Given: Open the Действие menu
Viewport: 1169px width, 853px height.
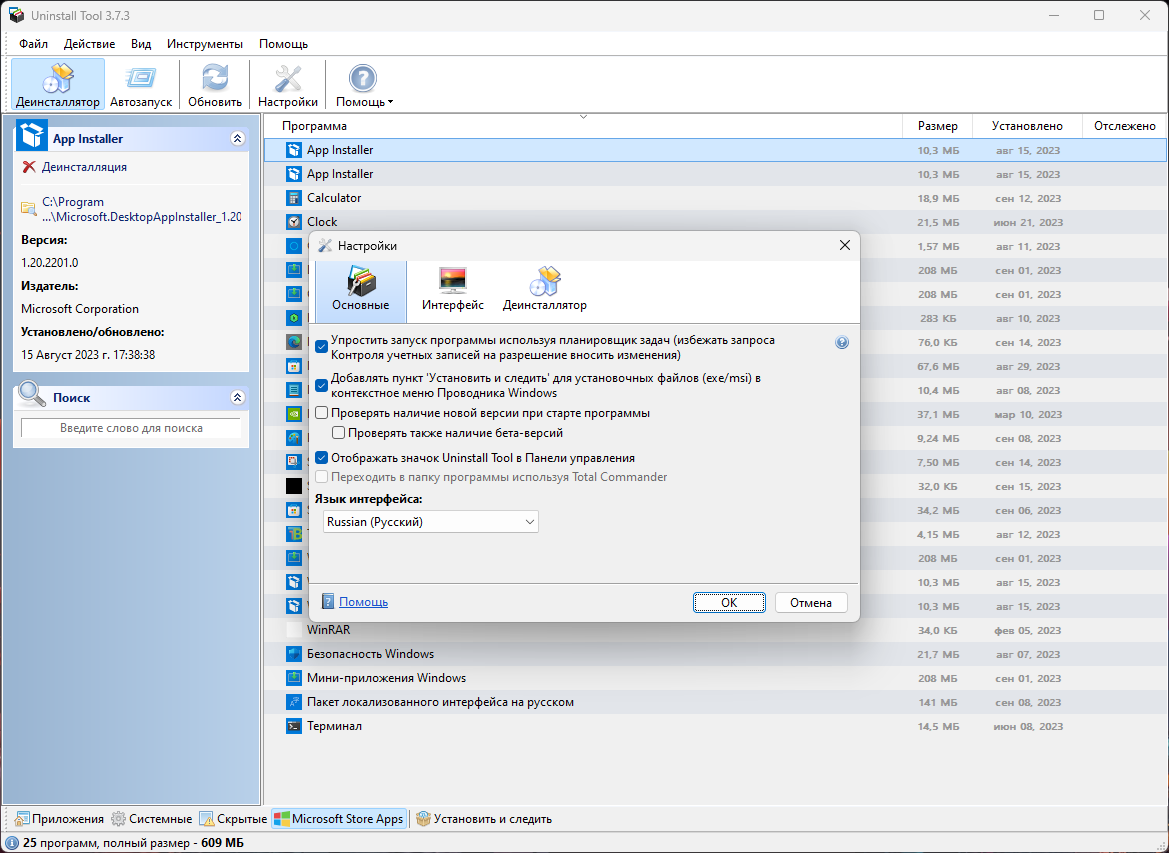Looking at the screenshot, I should coord(89,44).
